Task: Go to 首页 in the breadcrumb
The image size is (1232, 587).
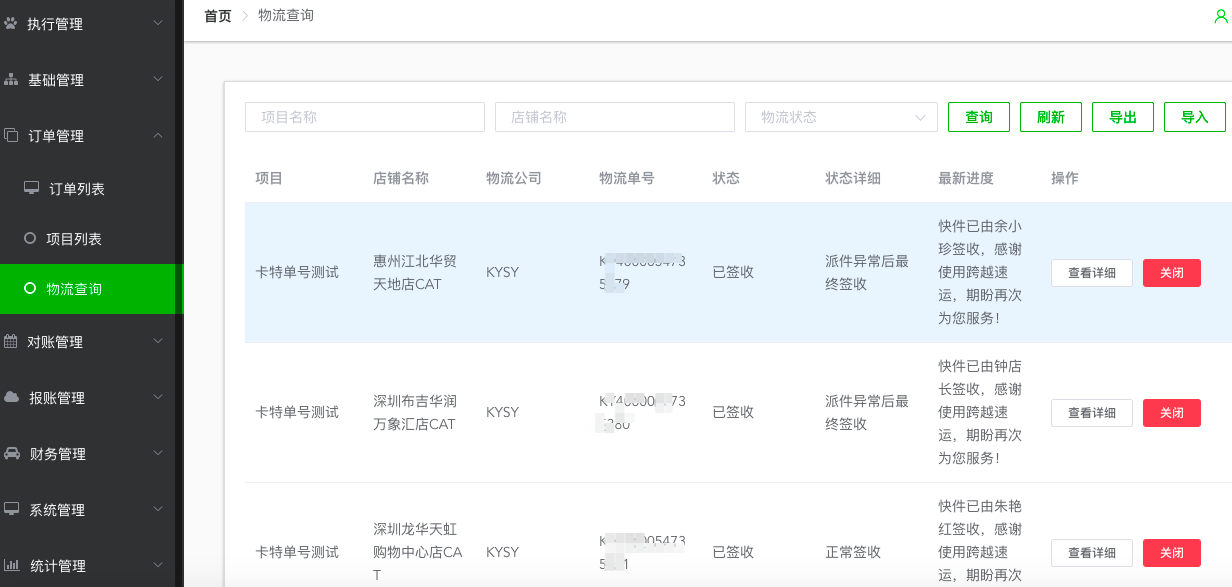Action: (217, 16)
